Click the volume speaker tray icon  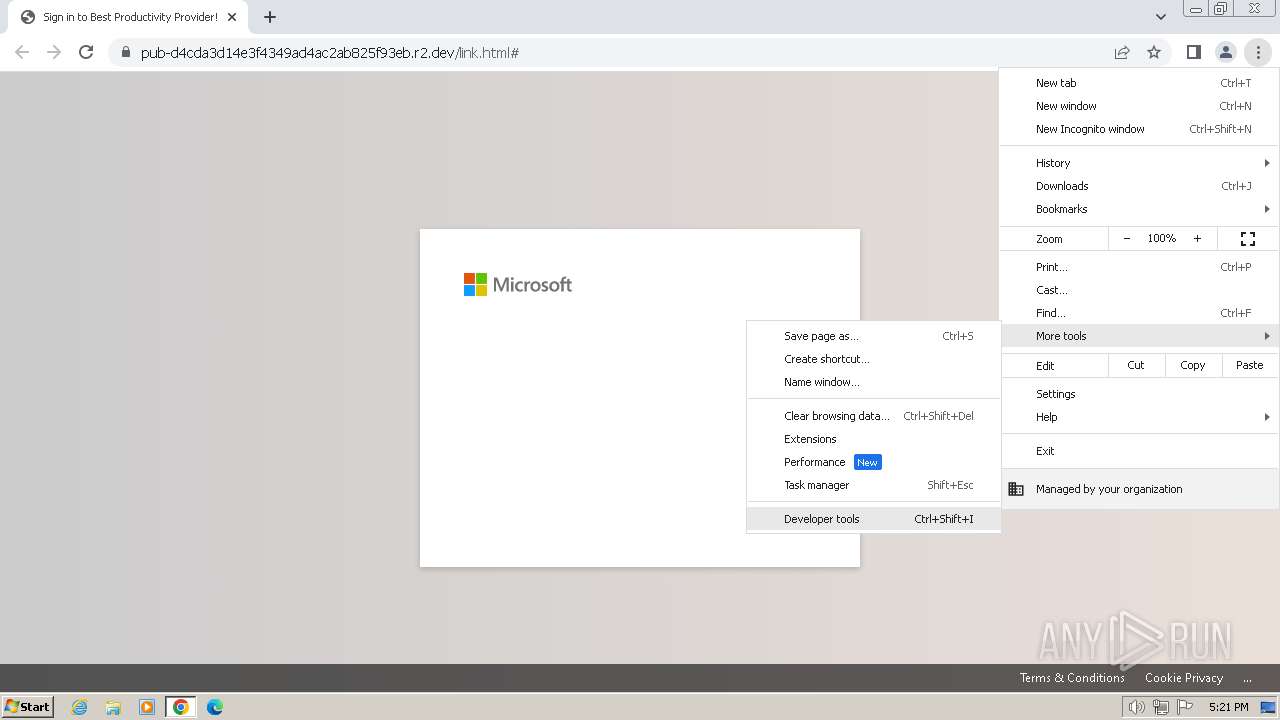pyautogui.click(x=1137, y=707)
